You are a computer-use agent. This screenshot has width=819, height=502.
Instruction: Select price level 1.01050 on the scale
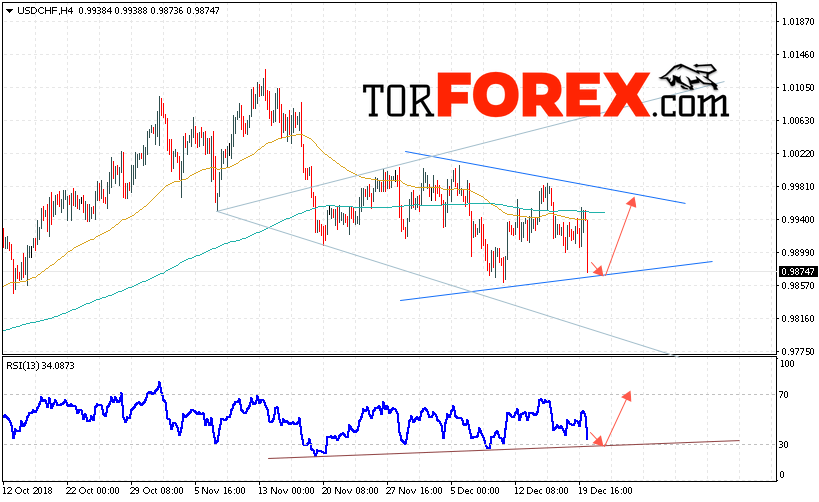pos(798,87)
